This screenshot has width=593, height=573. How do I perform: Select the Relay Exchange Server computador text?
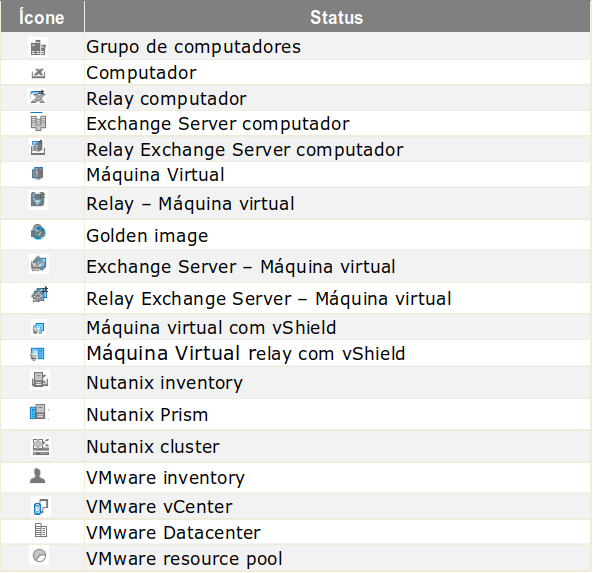click(245, 150)
